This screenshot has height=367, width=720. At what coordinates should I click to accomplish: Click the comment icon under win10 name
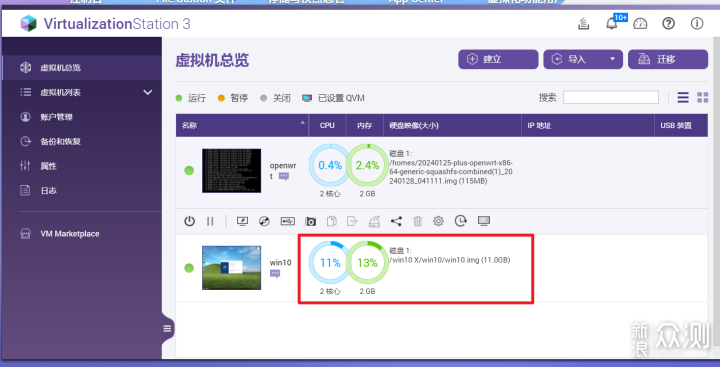pyautogui.click(x=275, y=274)
